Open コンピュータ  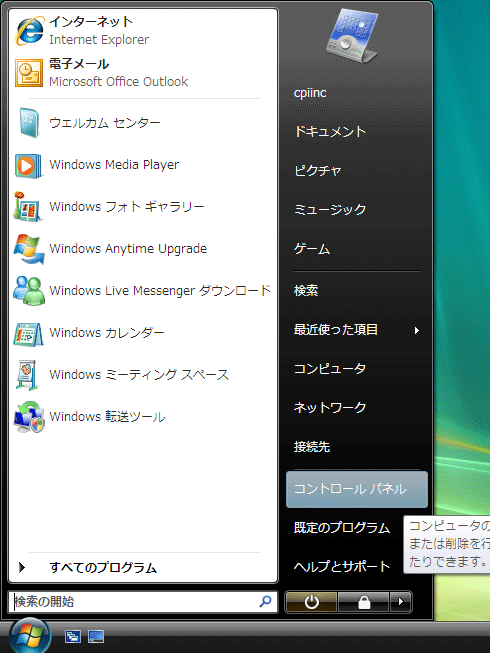[330, 369]
